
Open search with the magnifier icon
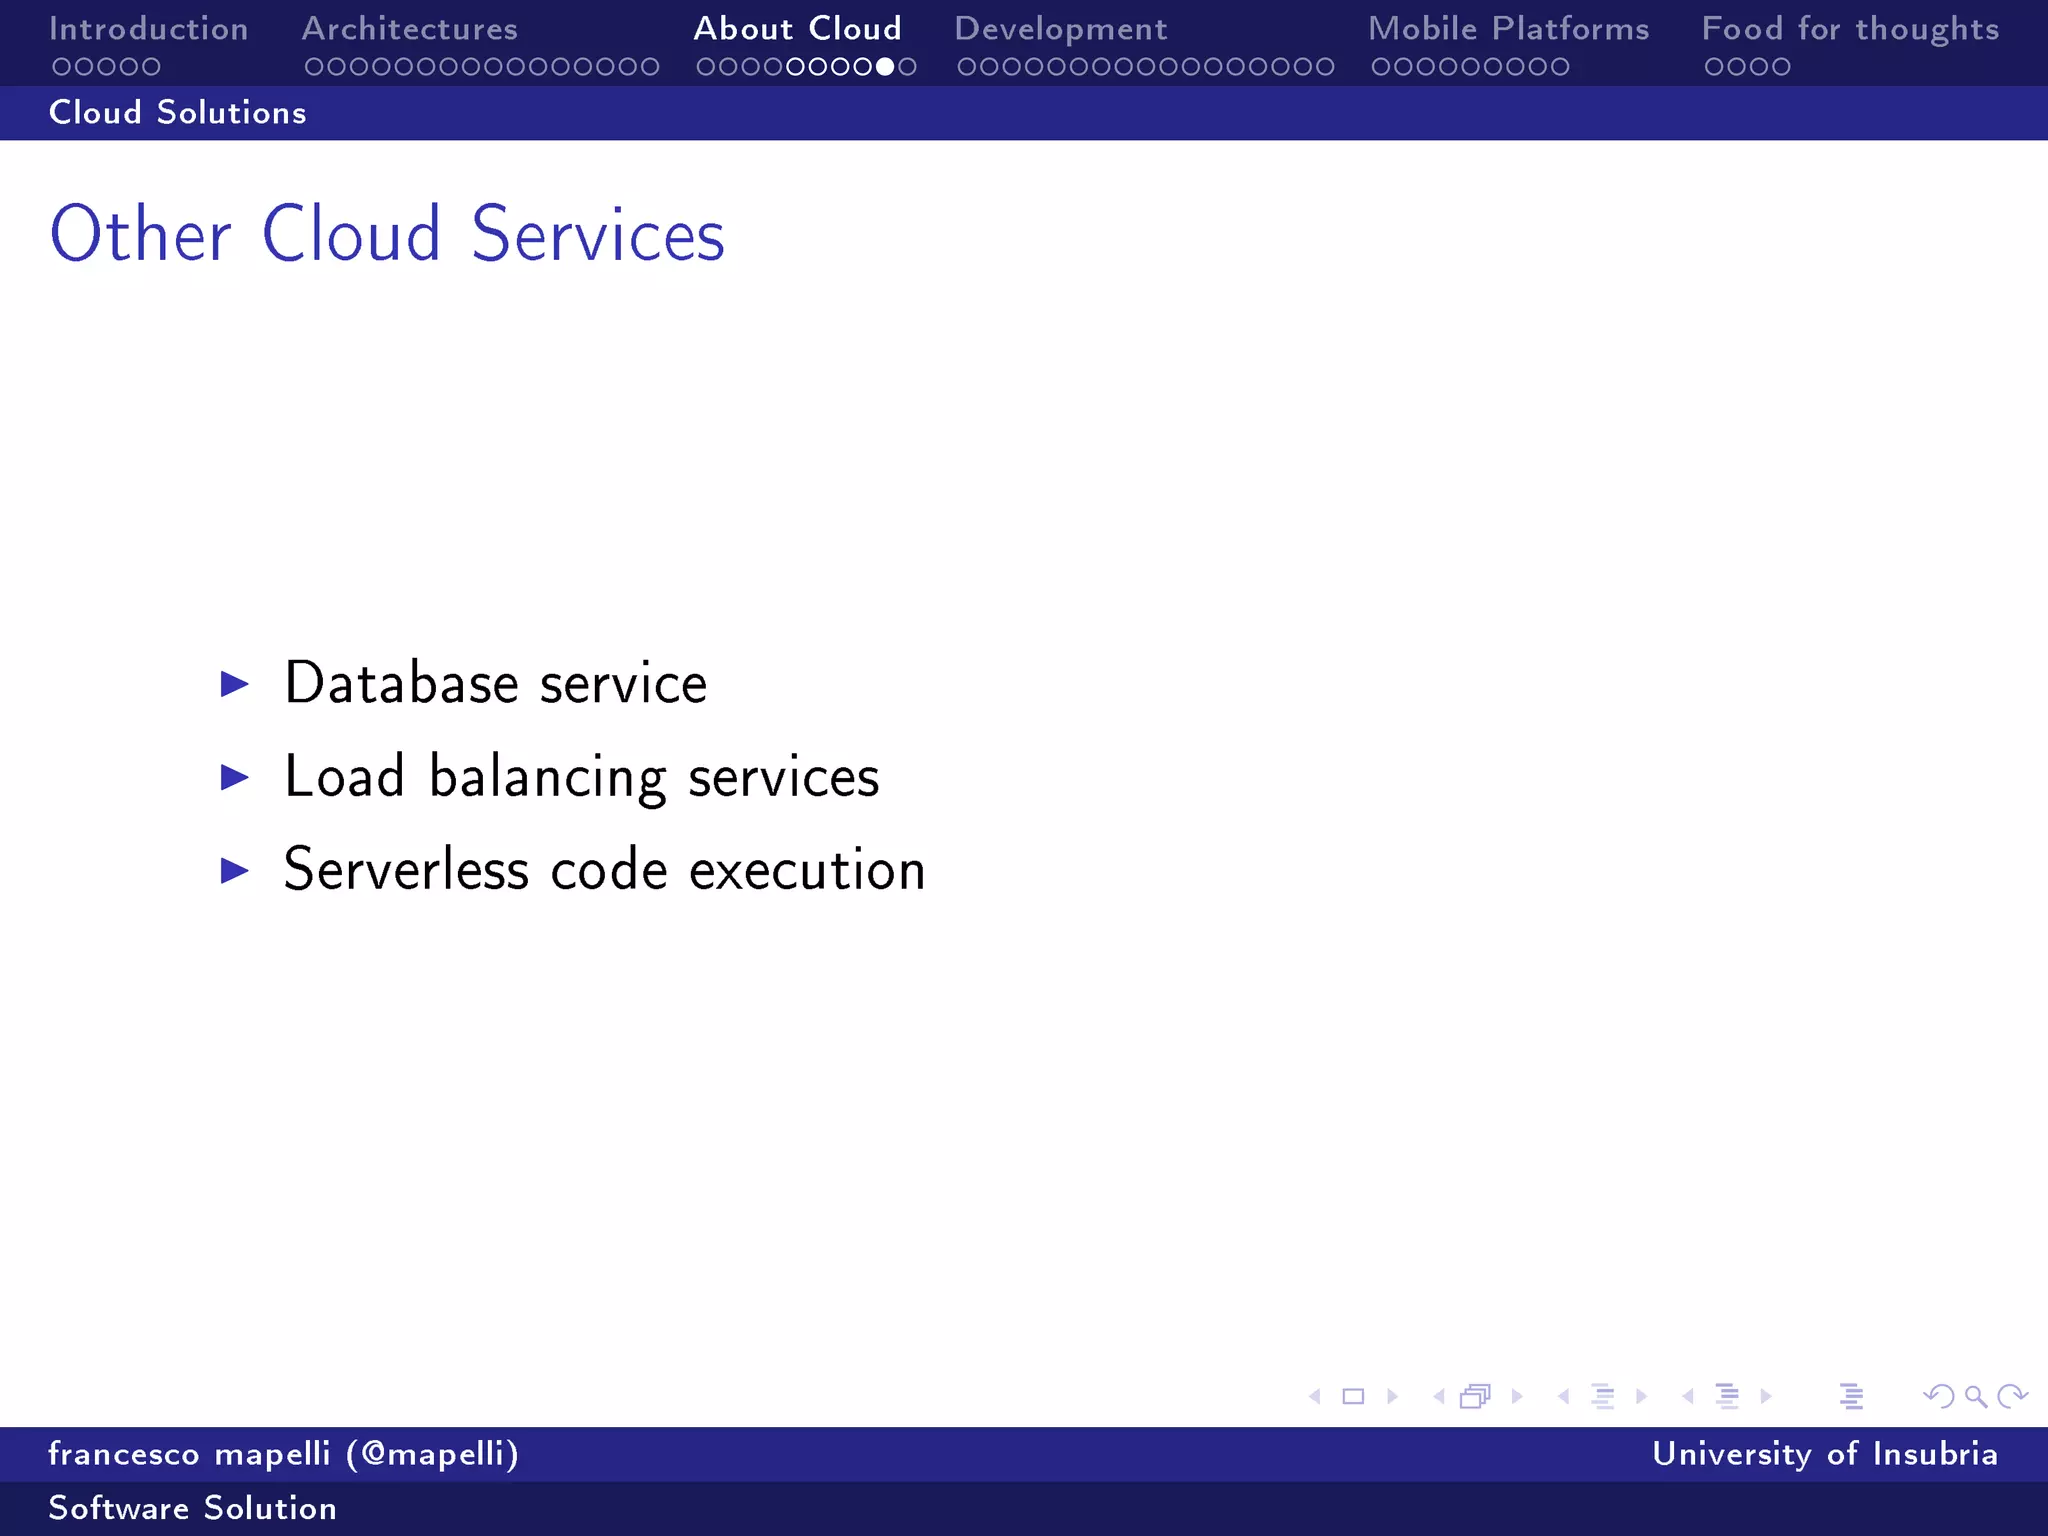1976,1396
